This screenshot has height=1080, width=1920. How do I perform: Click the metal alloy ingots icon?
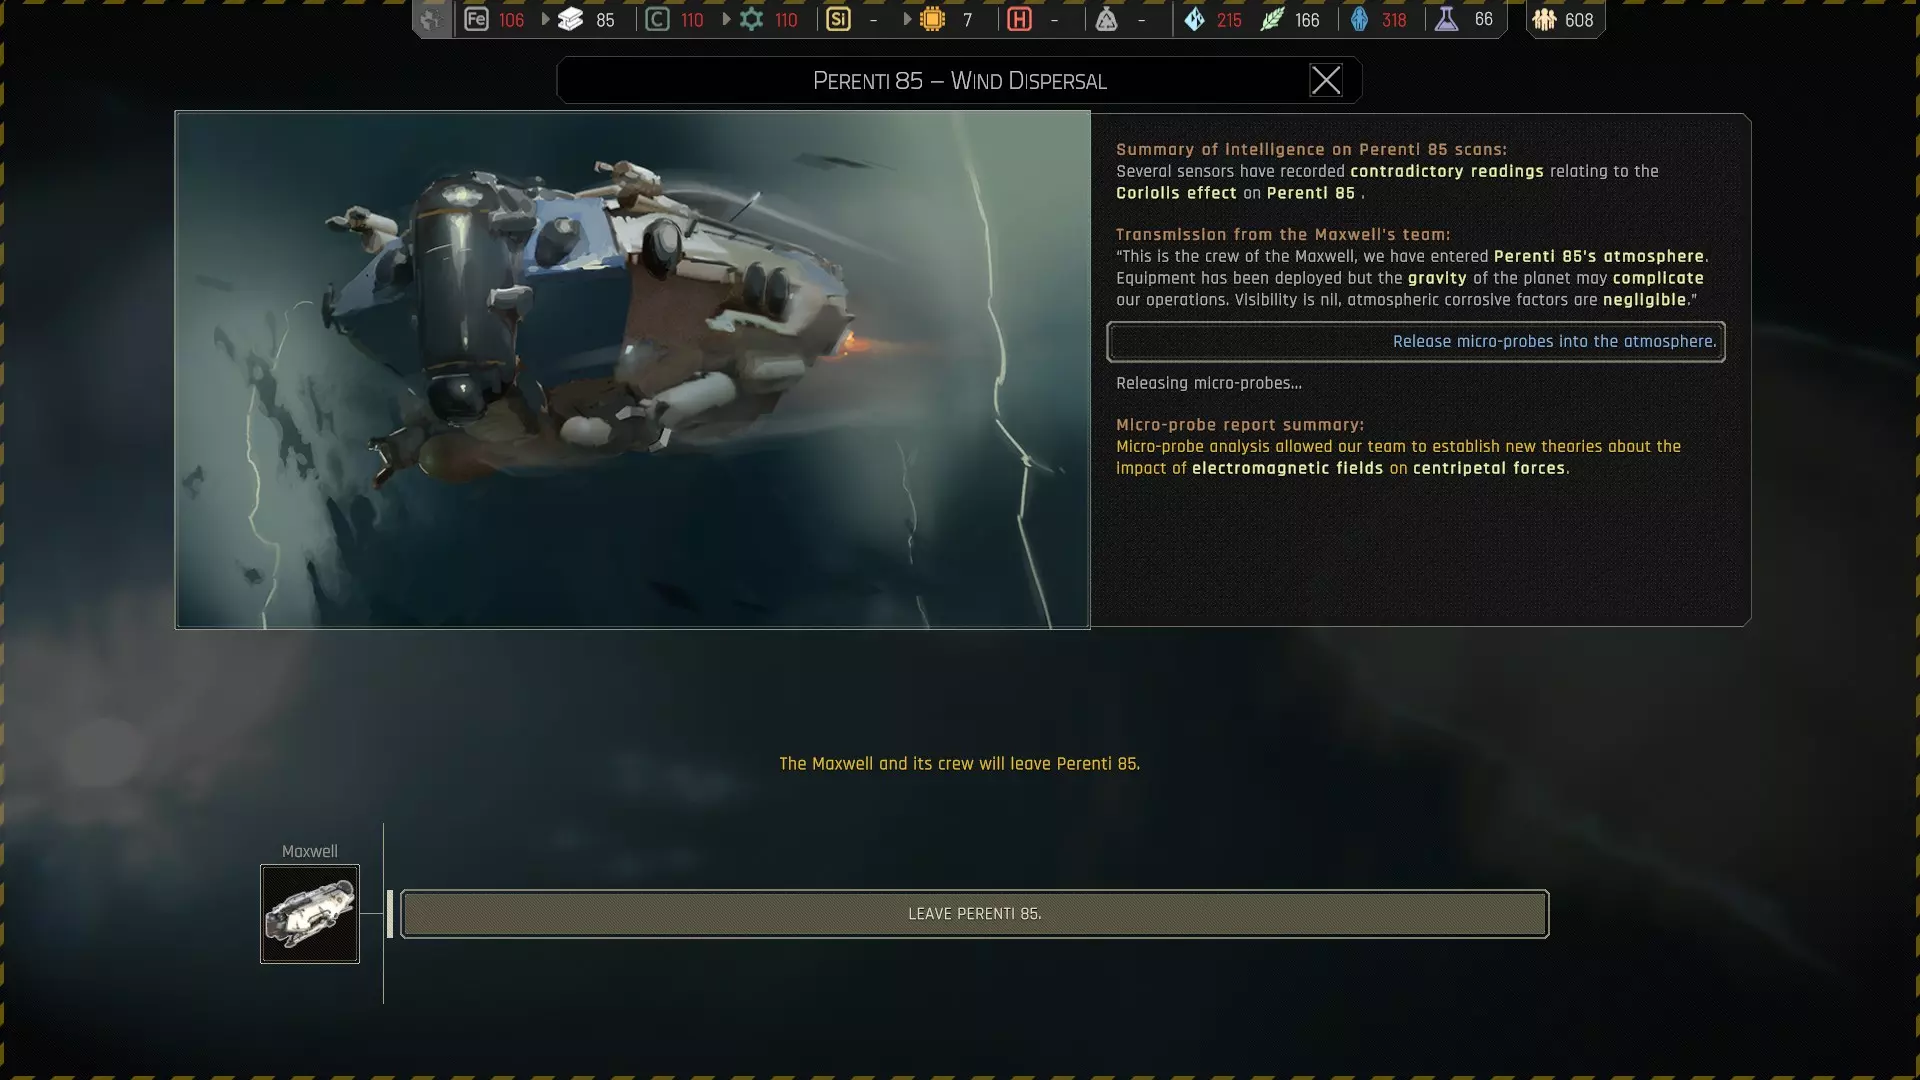(x=570, y=19)
